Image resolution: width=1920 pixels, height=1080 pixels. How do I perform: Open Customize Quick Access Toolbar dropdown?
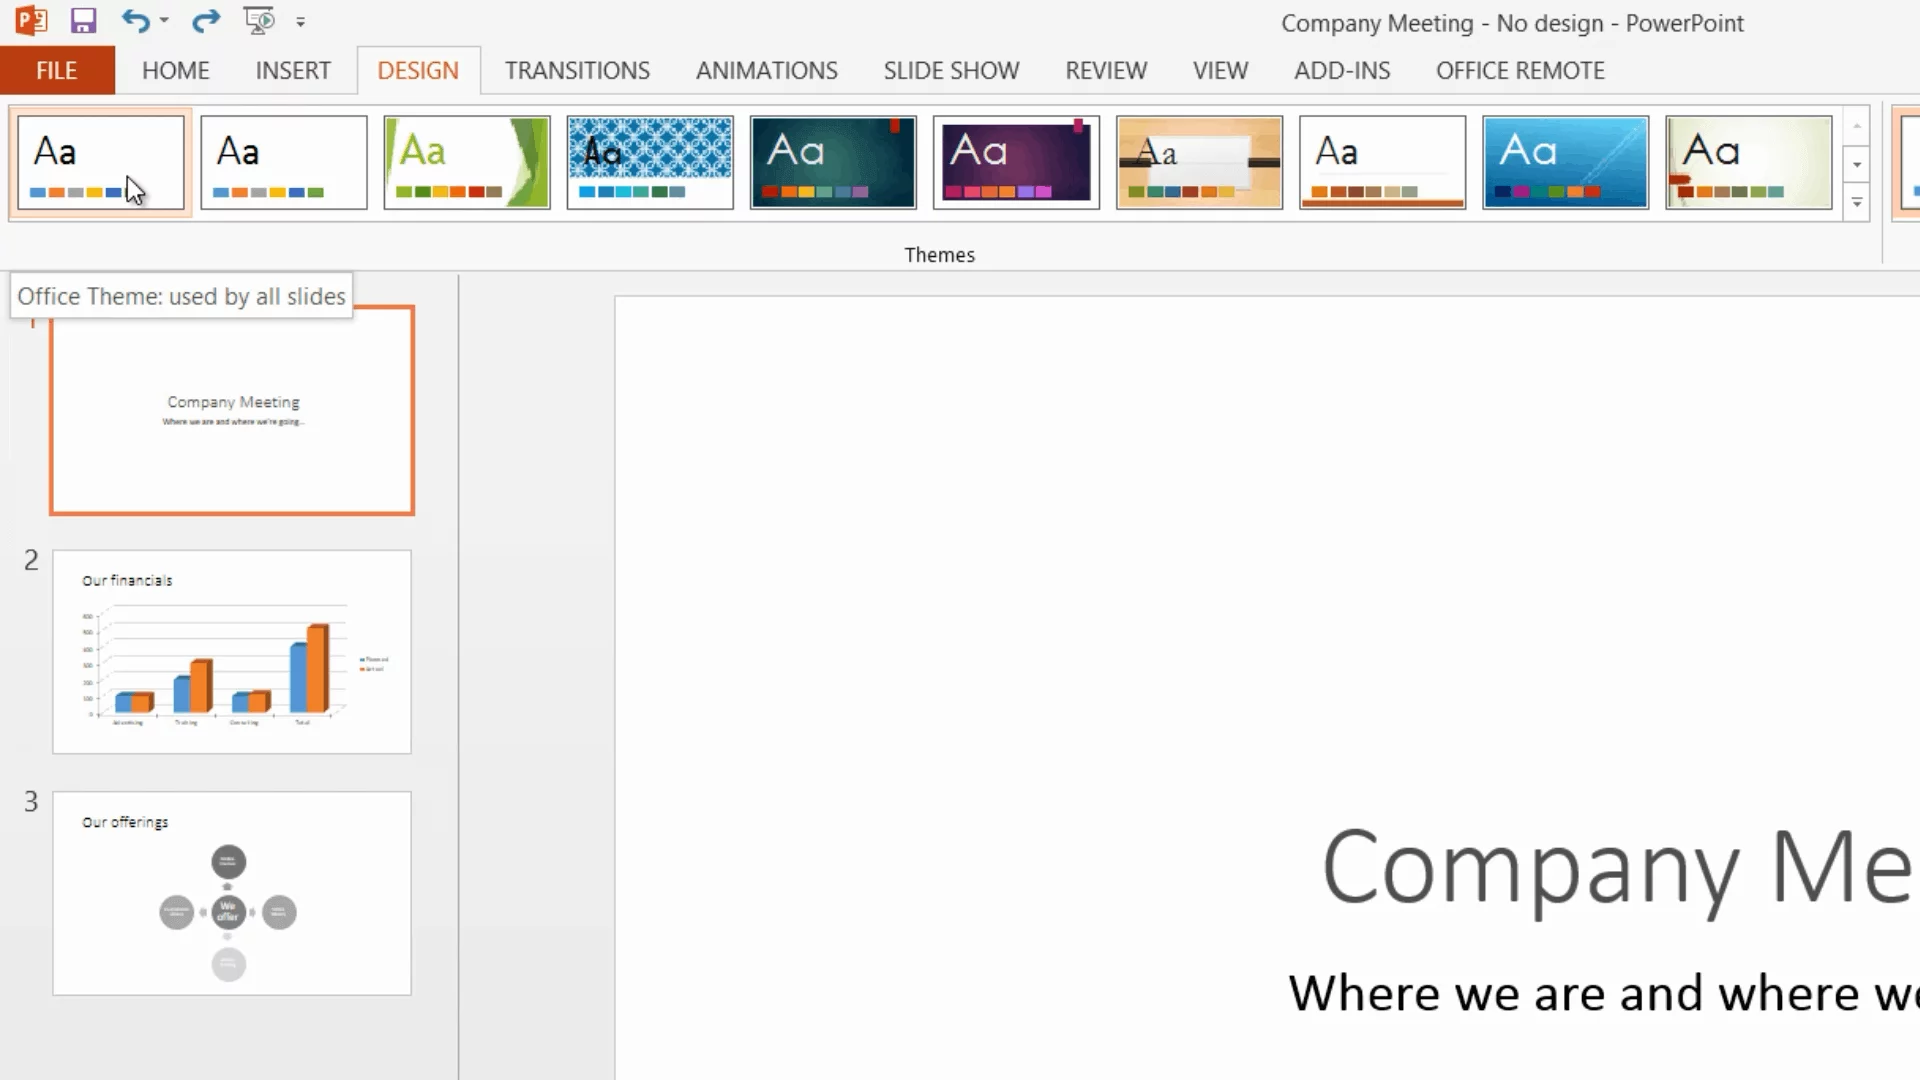(x=301, y=22)
